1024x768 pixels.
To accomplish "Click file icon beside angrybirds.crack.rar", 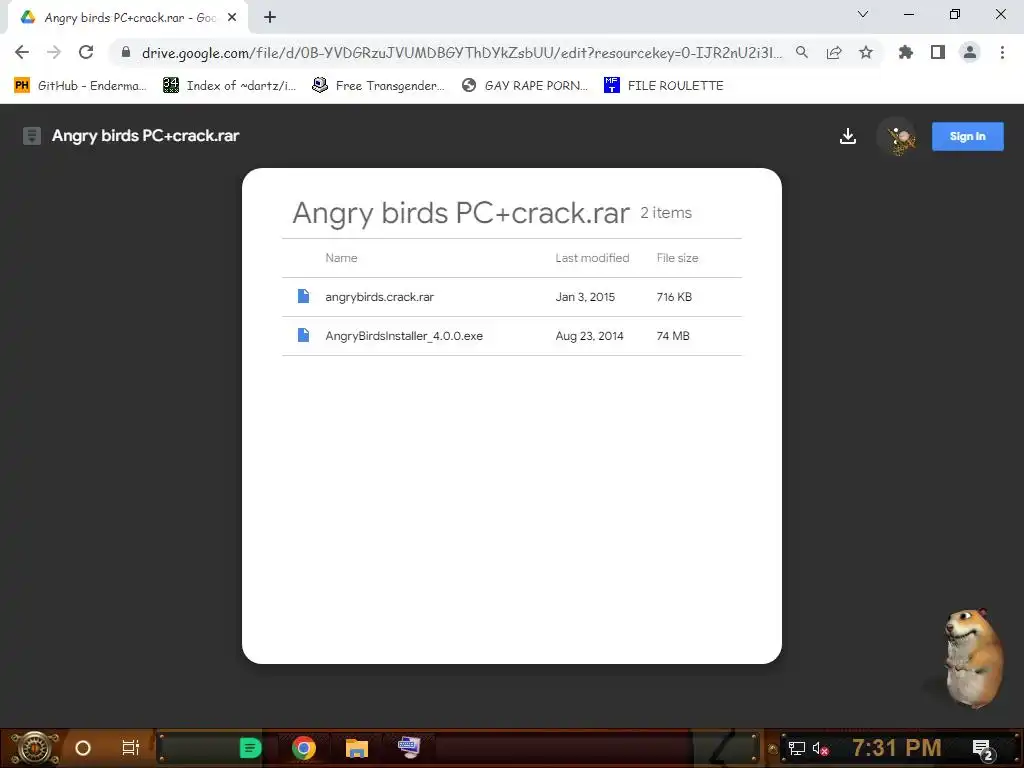I will coord(303,296).
